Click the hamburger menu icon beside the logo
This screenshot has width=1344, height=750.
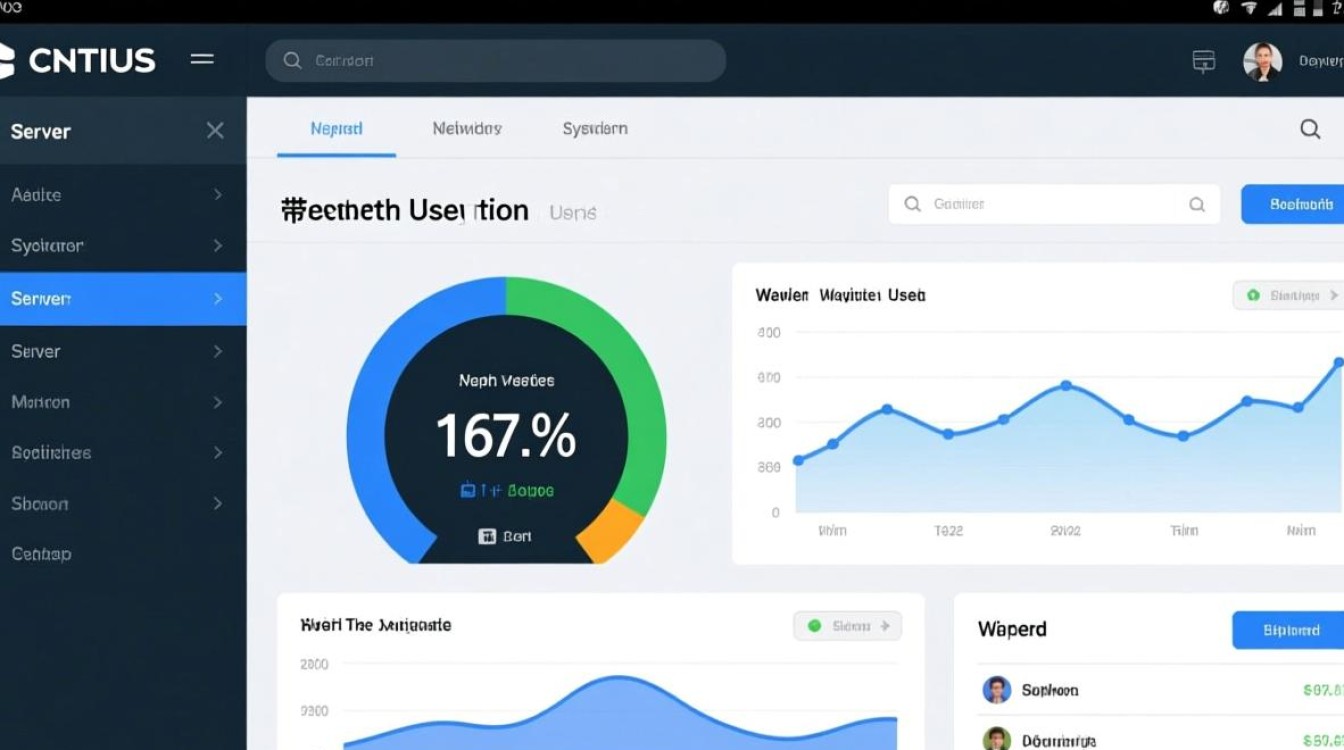[202, 60]
